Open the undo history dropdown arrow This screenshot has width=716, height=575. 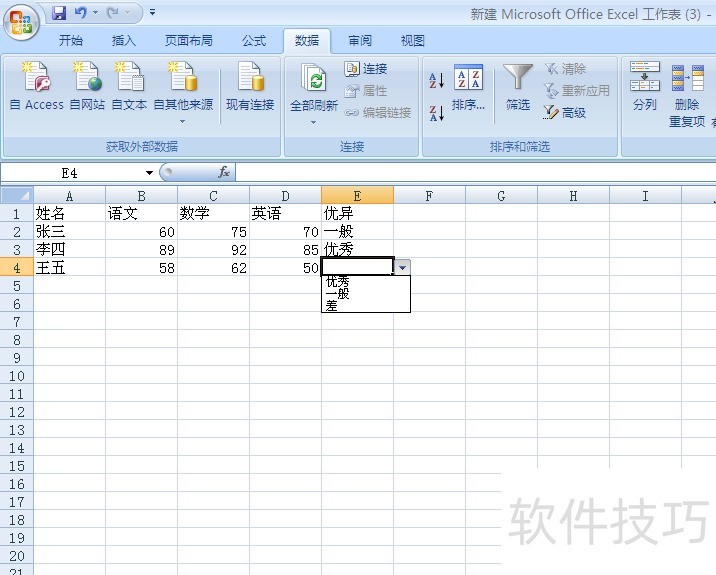click(95, 13)
